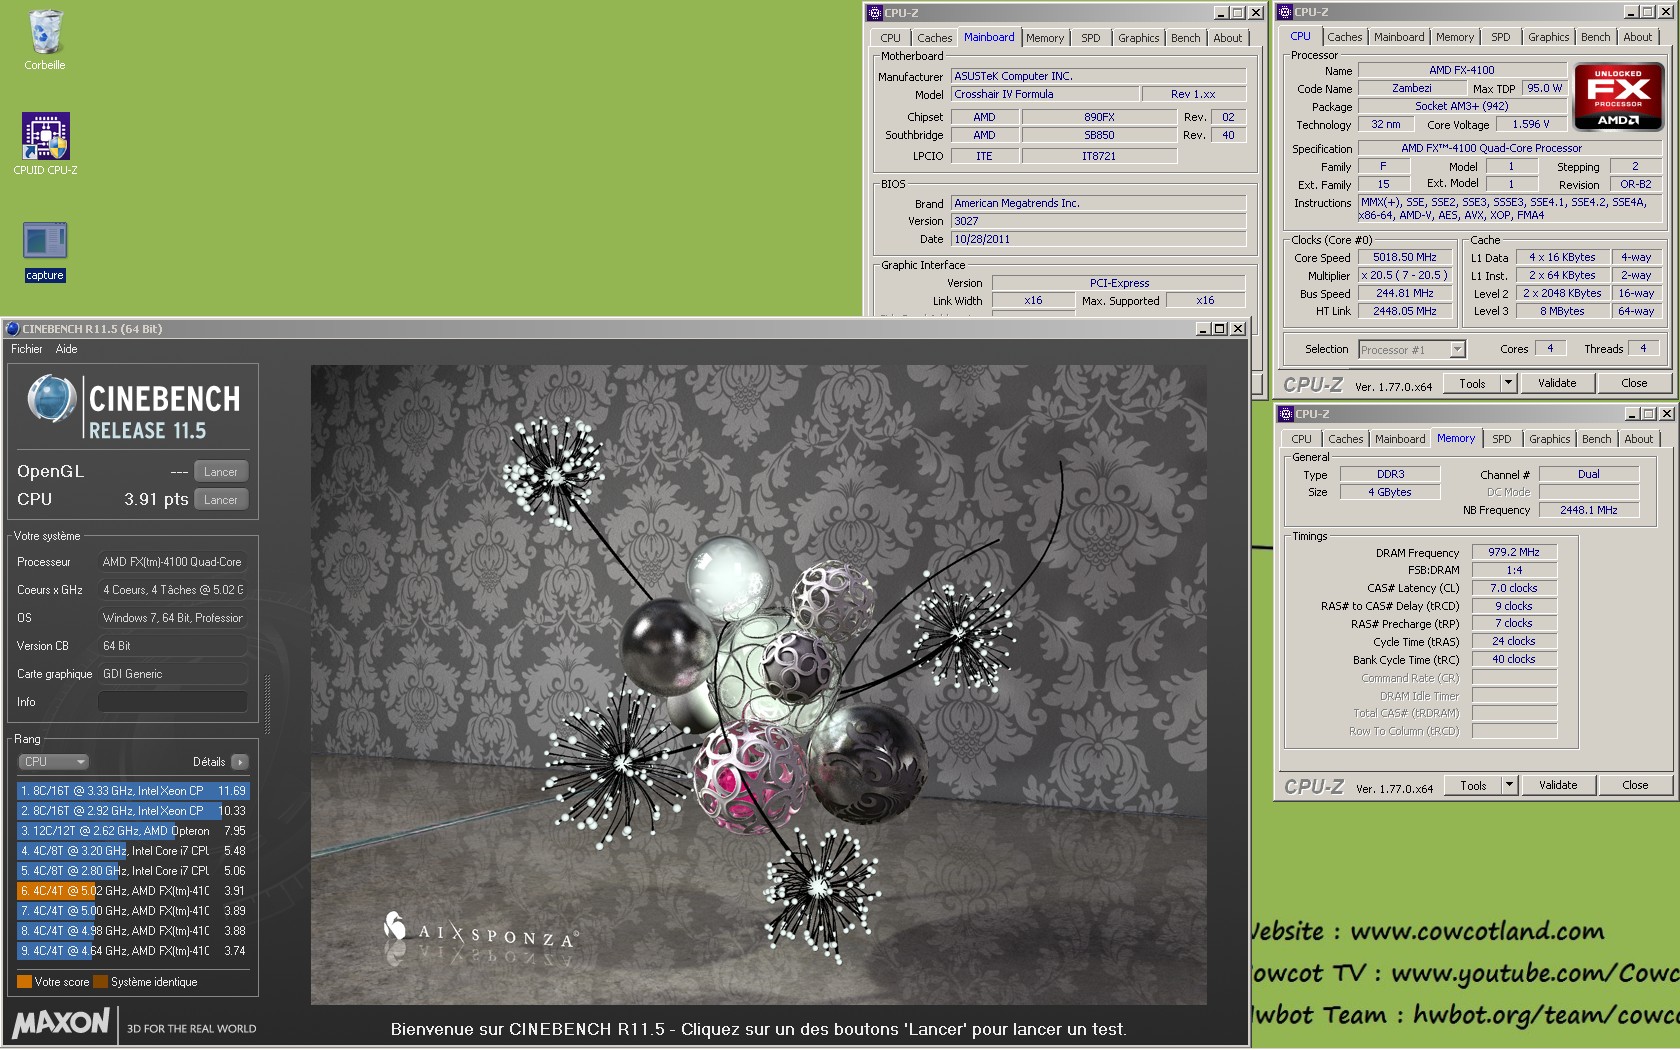
Task: Click Validate in top-right CPU-Z window
Action: 1556,383
